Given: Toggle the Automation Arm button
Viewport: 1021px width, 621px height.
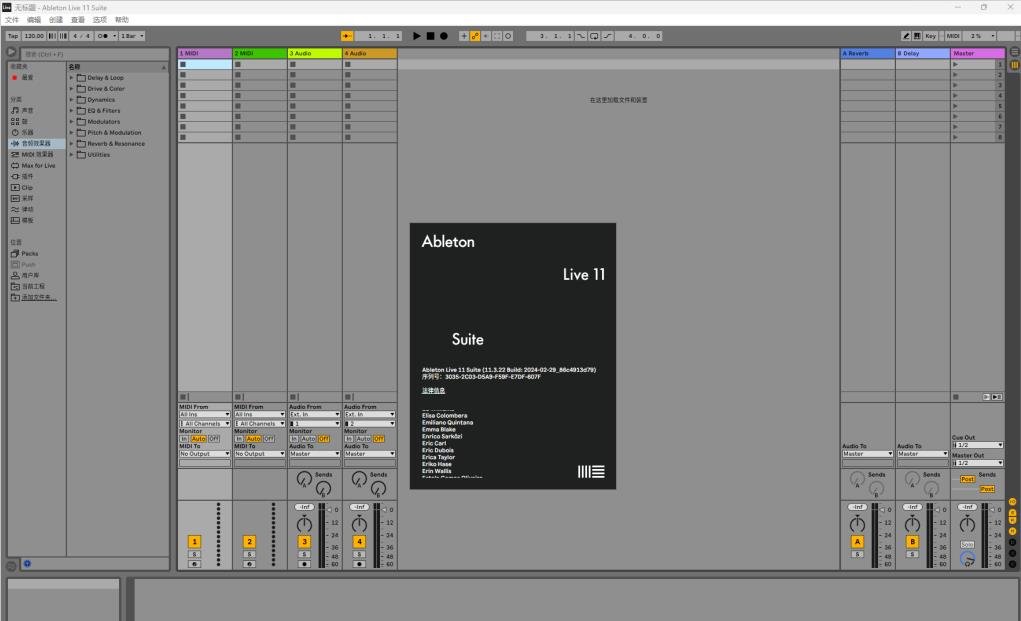Looking at the screenshot, I should (475, 36).
